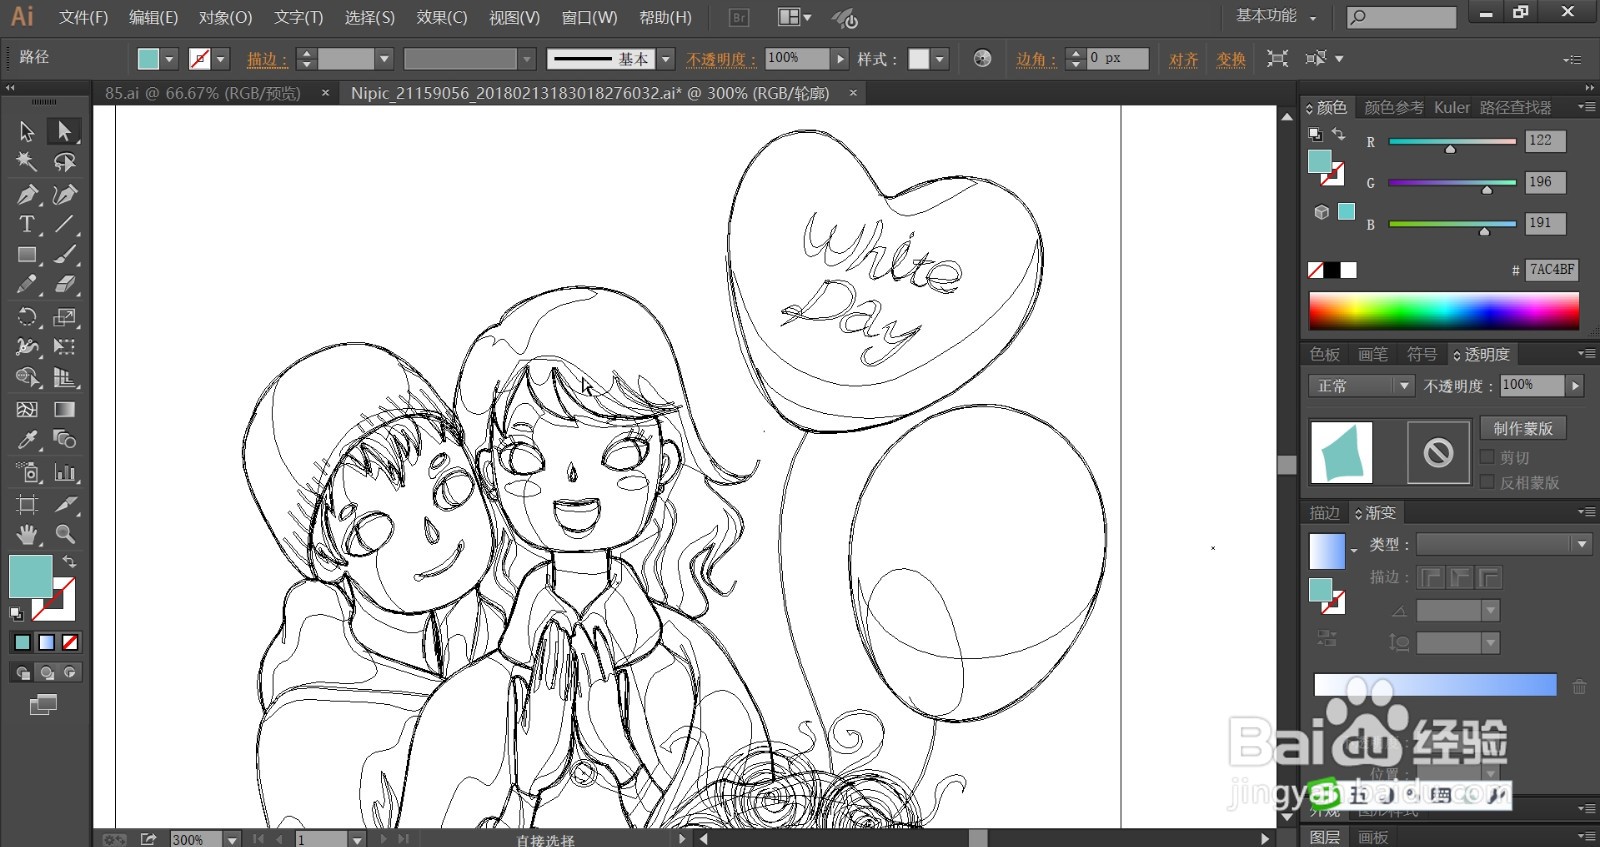Activate the Hand tool

(27, 534)
